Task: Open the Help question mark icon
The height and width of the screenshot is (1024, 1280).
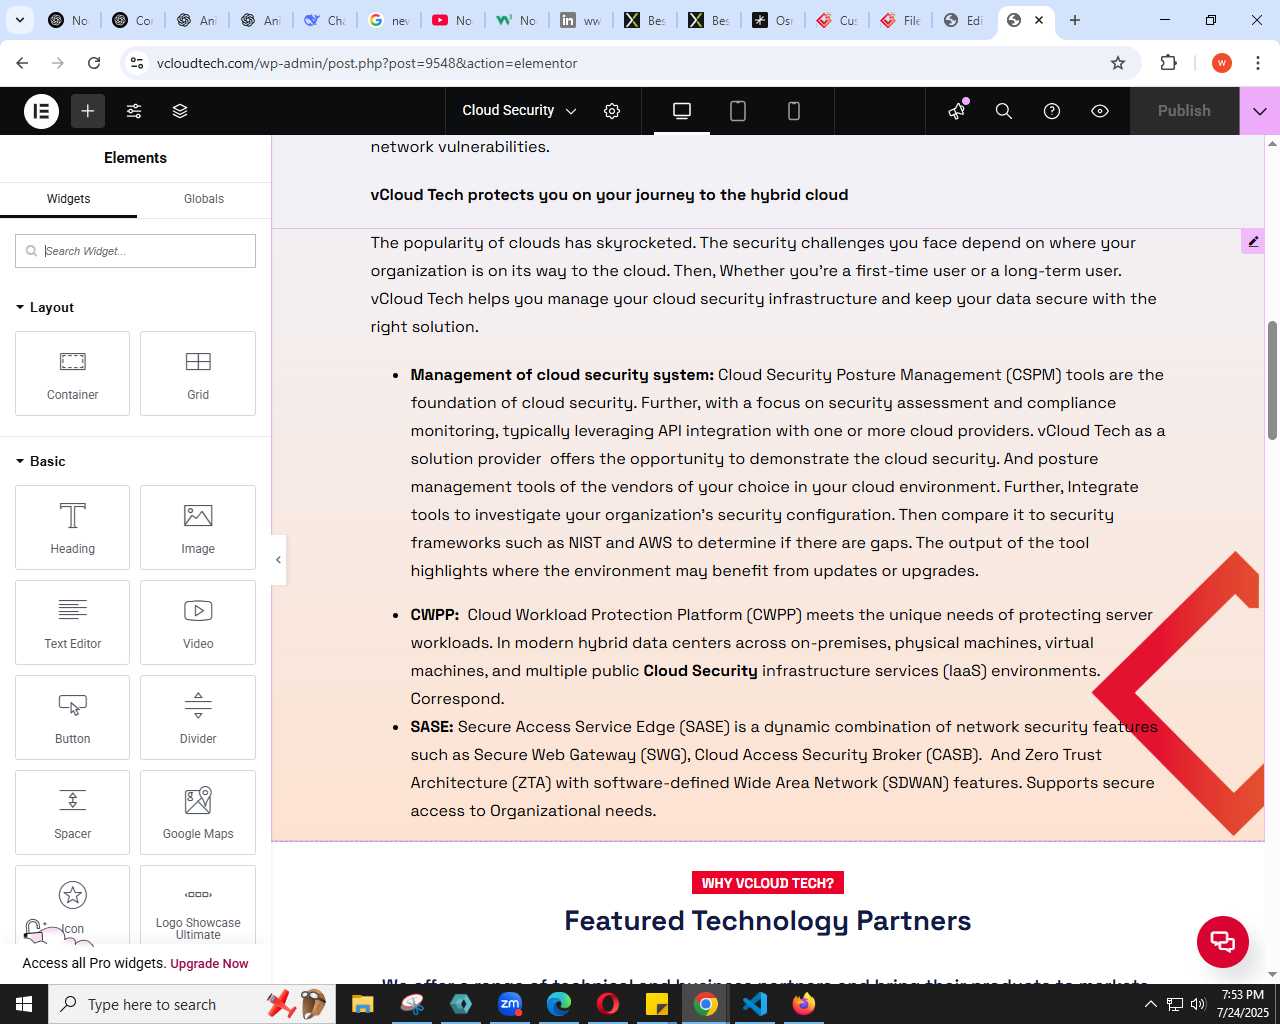Action: pos(1052,111)
